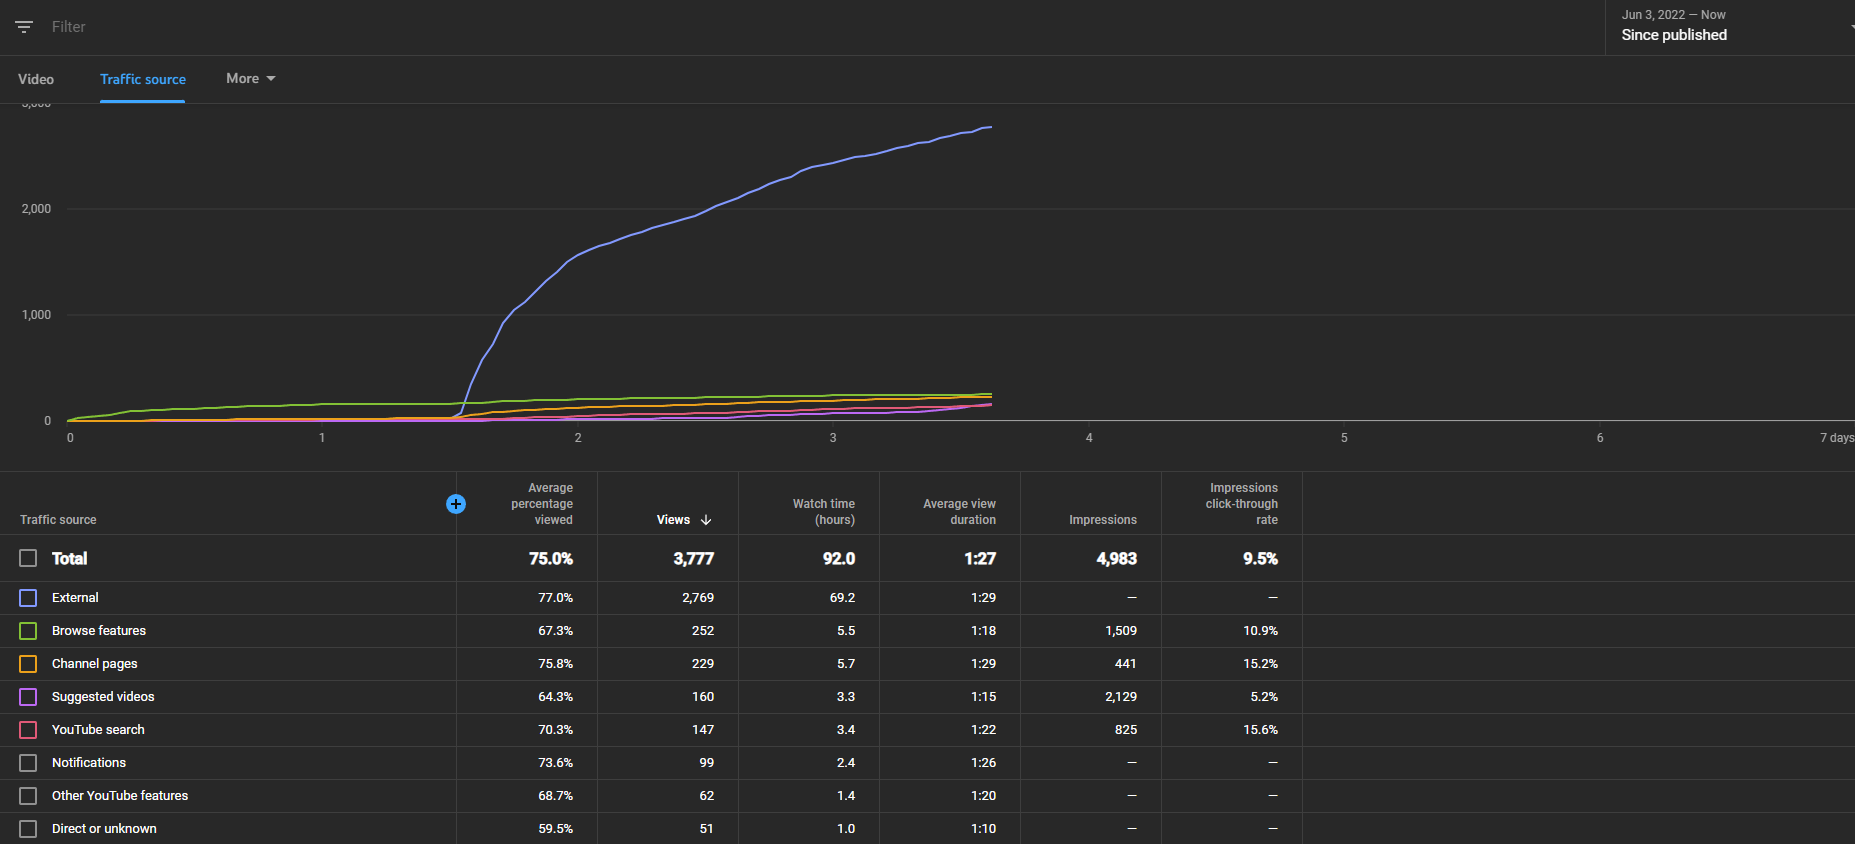Image resolution: width=1855 pixels, height=844 pixels.
Task: Add a metric with the blue plus icon
Action: (x=456, y=504)
